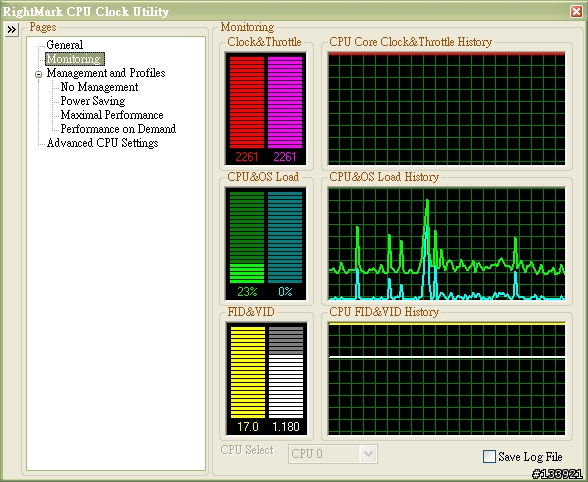Click the 23% CPU load value

tap(247, 292)
